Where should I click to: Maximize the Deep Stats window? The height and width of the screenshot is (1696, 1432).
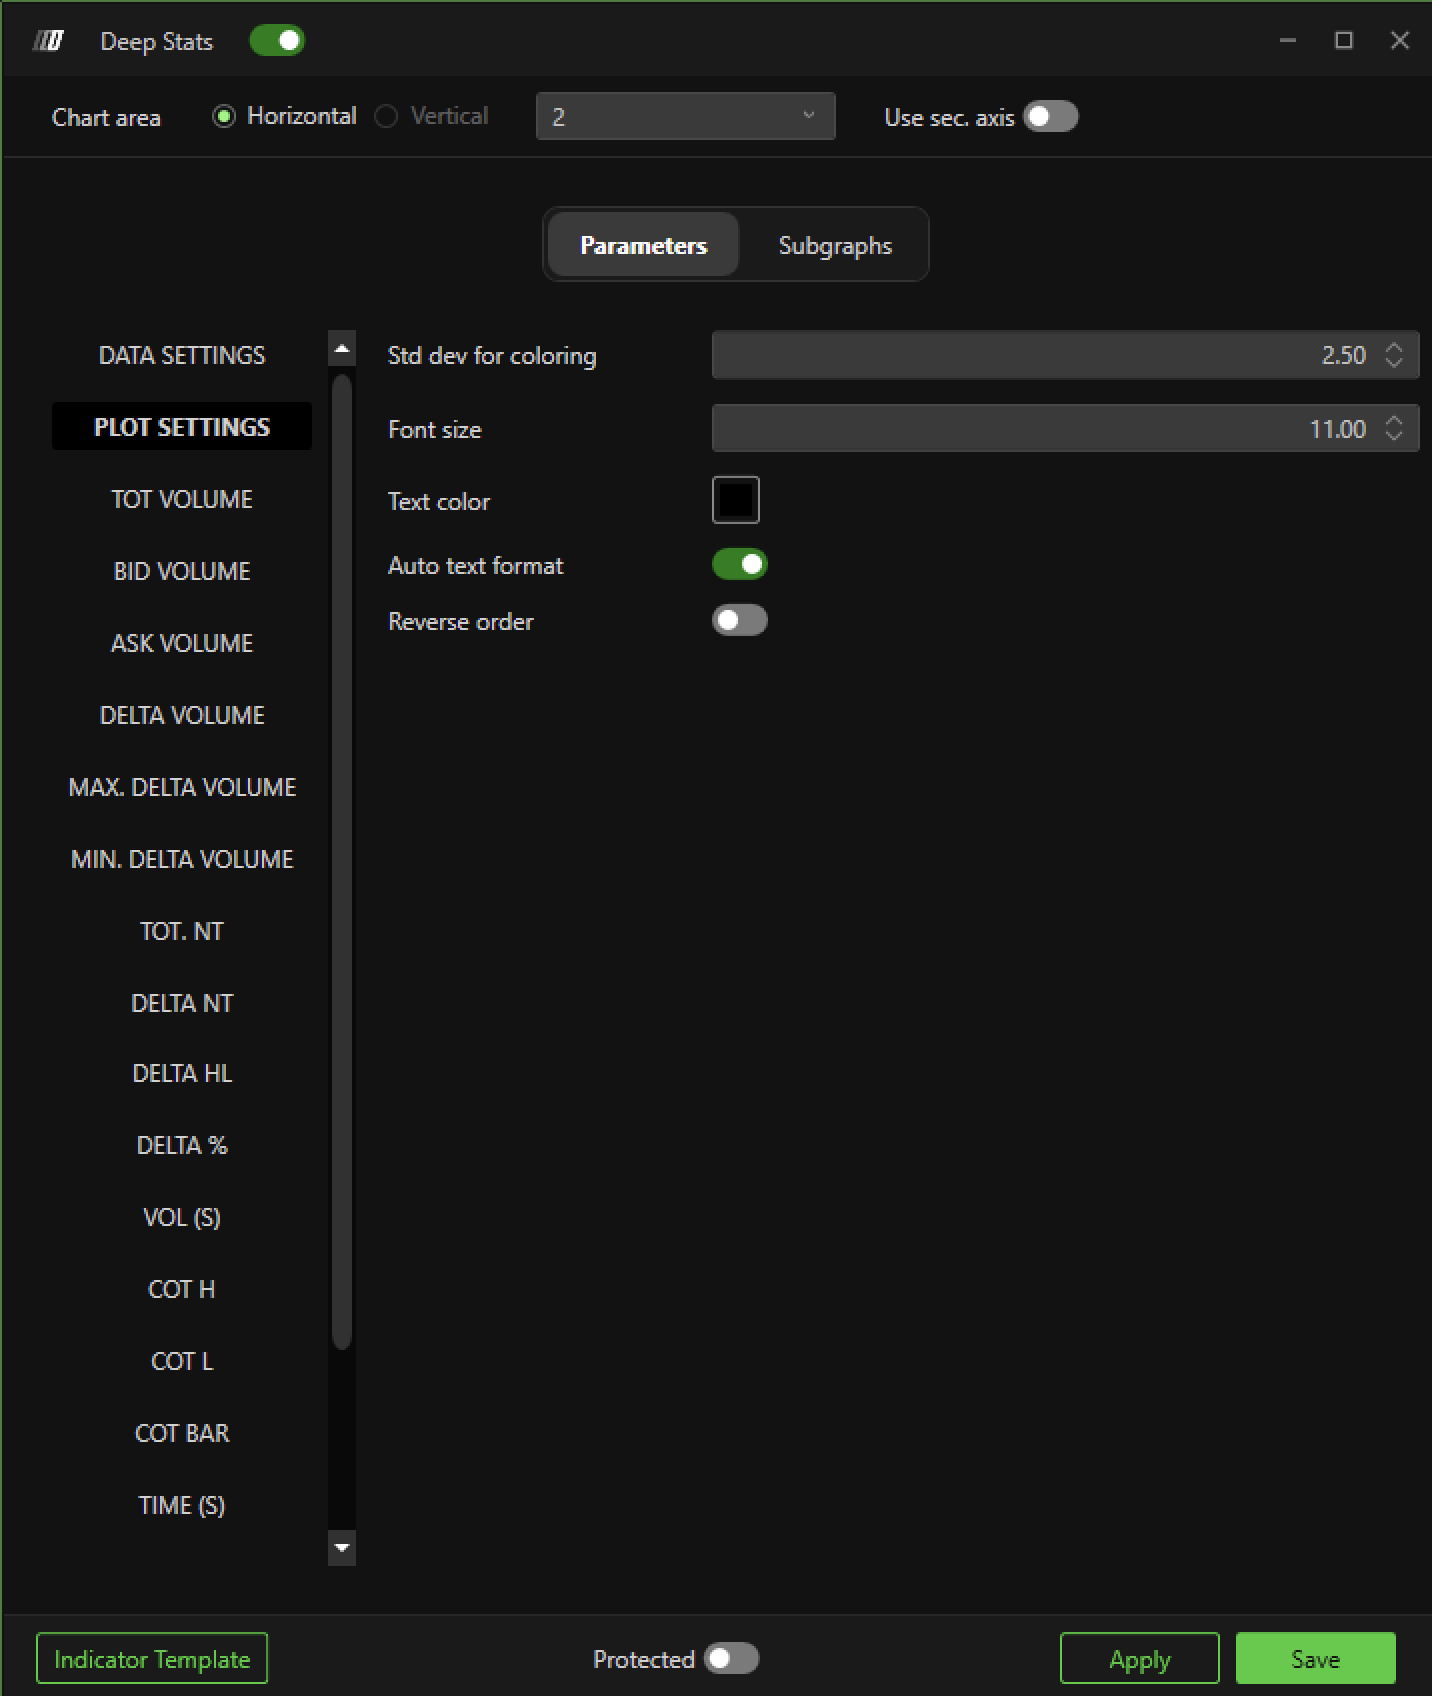coord(1344,41)
